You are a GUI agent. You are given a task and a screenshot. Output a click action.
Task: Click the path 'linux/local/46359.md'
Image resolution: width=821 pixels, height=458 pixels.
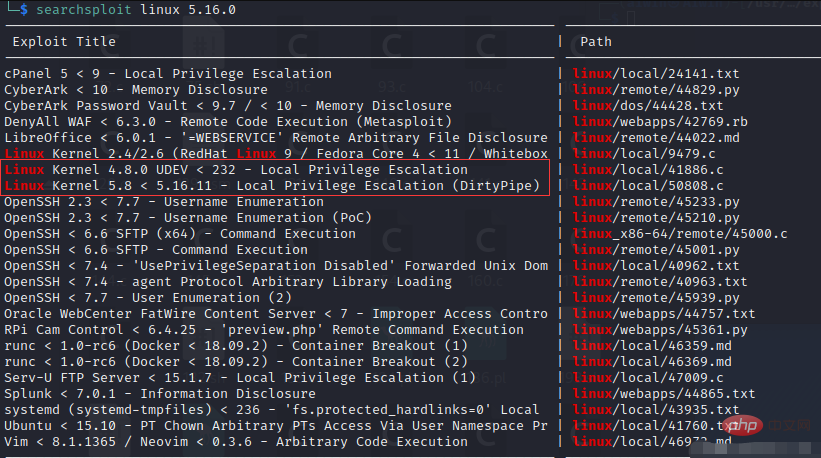click(x=652, y=345)
